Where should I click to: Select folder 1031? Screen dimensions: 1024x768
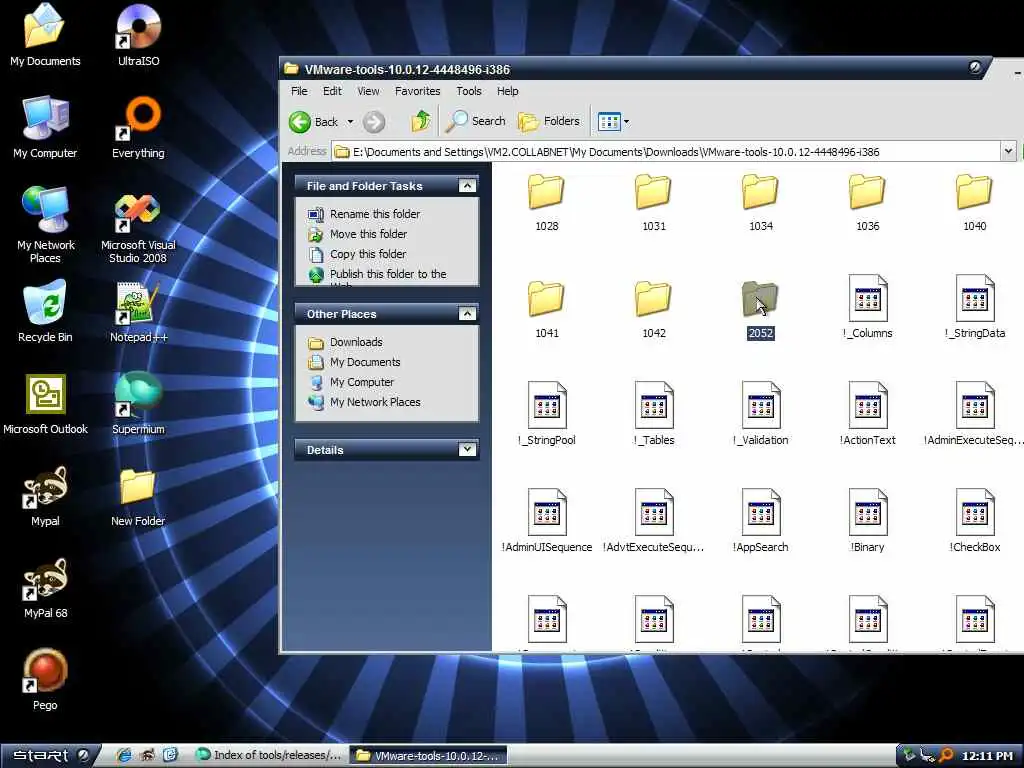[x=654, y=201]
